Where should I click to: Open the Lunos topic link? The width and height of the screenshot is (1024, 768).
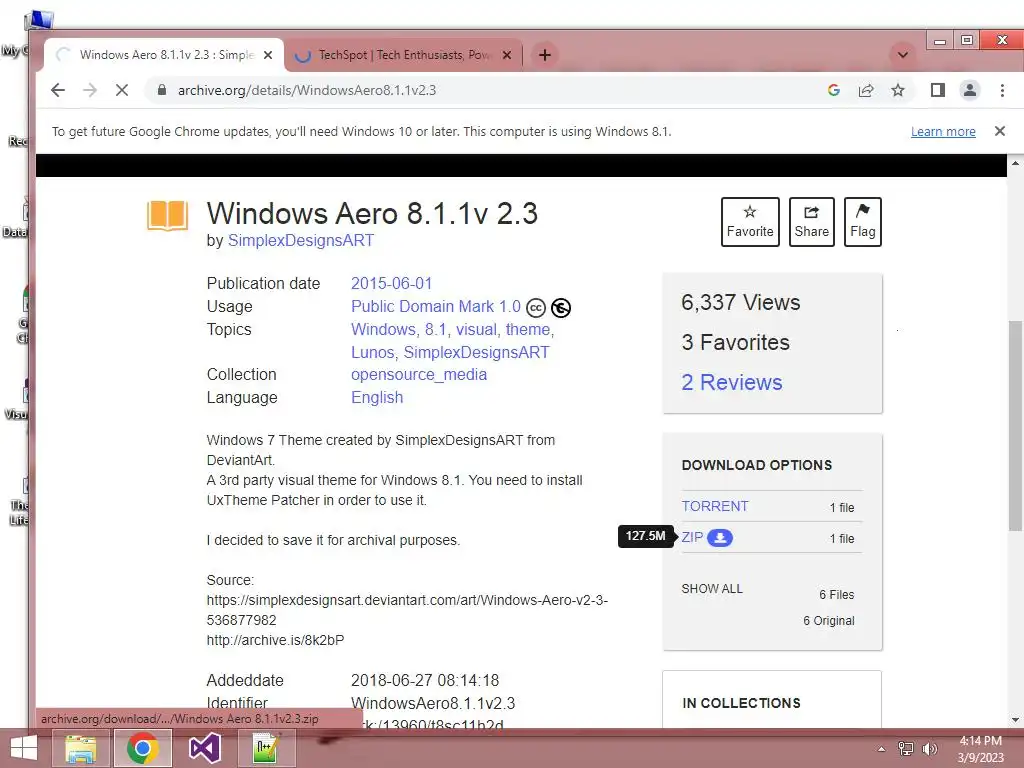click(x=374, y=352)
